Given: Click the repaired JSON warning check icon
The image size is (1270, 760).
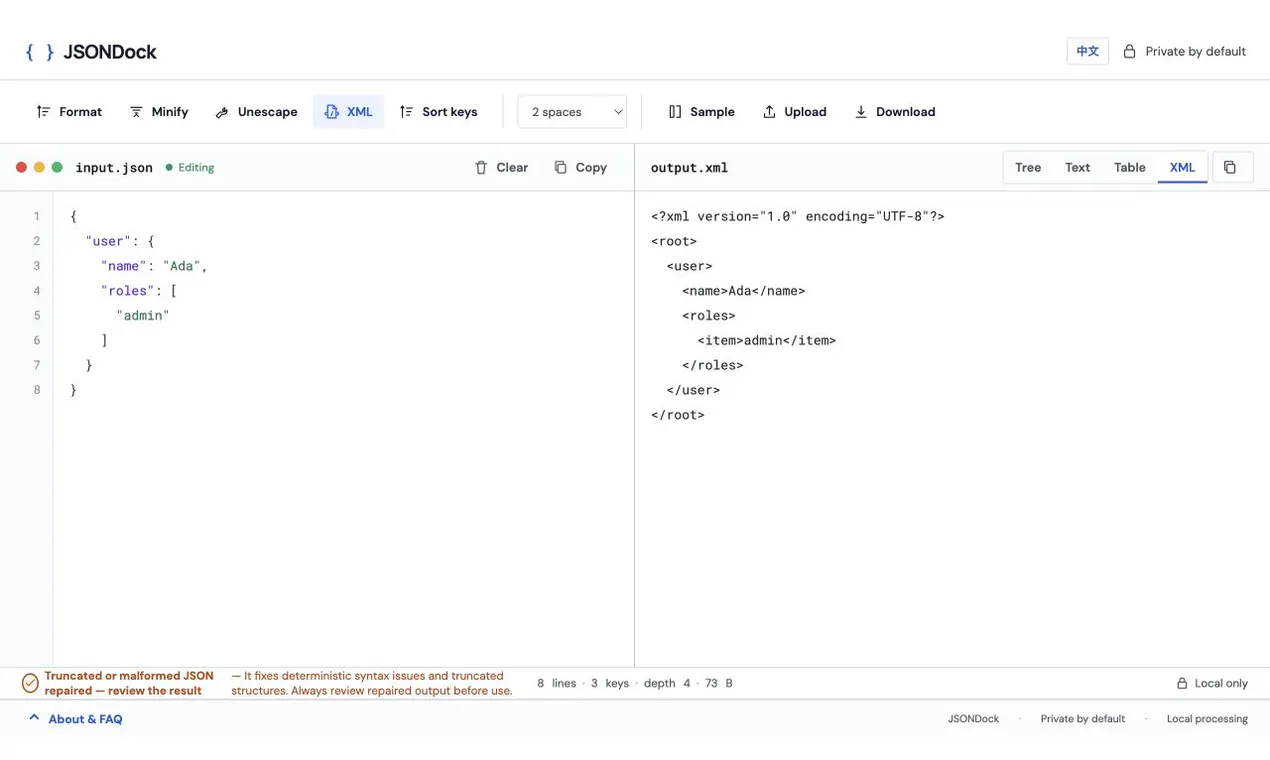Looking at the screenshot, I should [30, 683].
